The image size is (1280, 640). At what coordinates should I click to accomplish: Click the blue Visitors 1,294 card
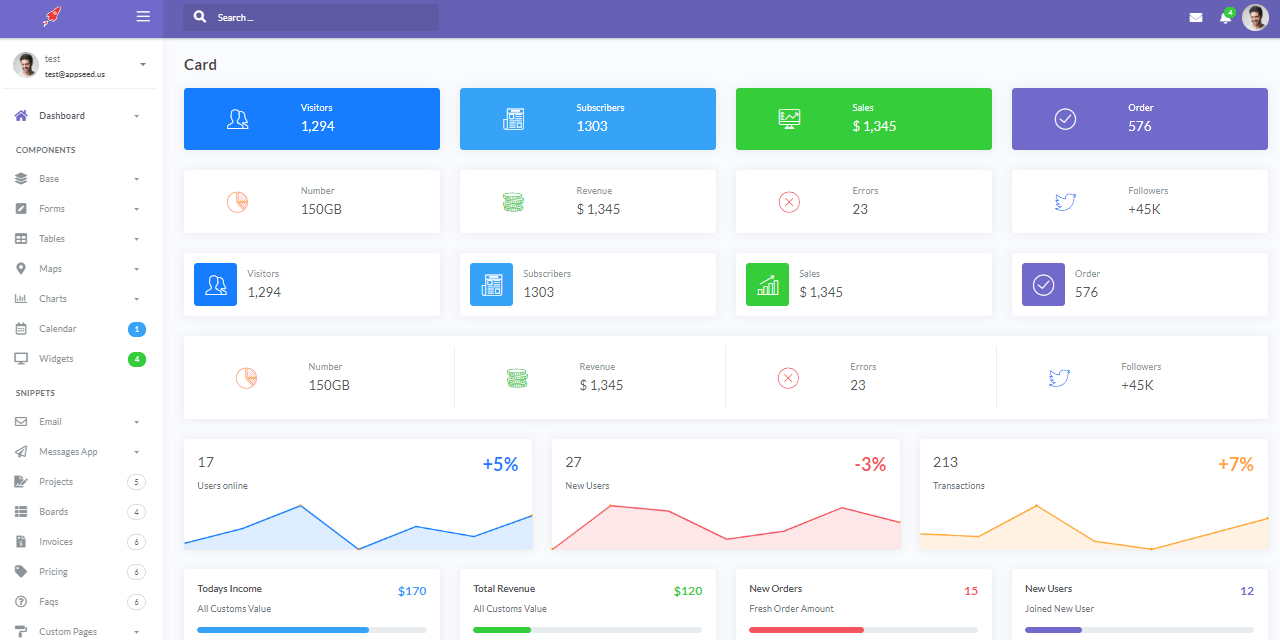click(x=311, y=118)
